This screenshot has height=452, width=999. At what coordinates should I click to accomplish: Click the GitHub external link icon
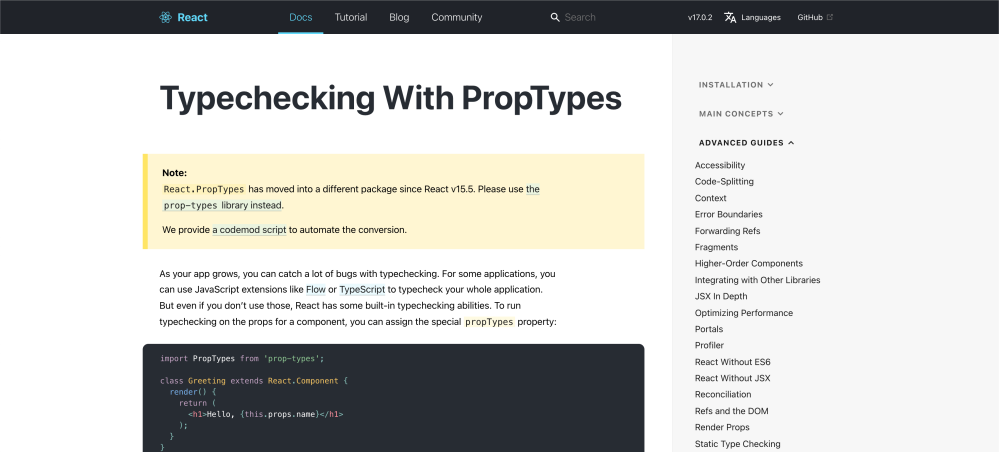830,17
